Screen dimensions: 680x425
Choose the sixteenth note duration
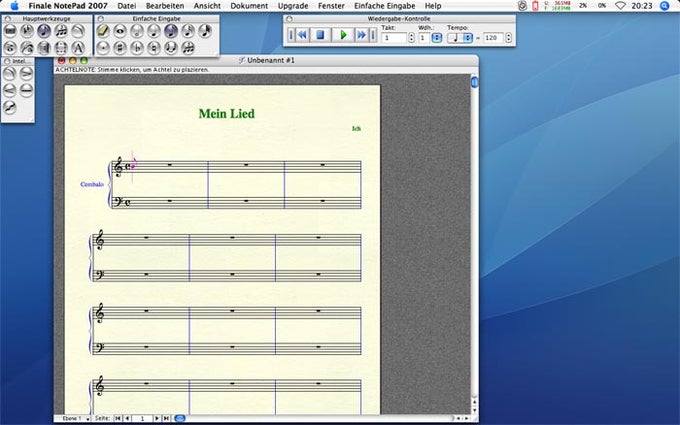click(x=188, y=31)
